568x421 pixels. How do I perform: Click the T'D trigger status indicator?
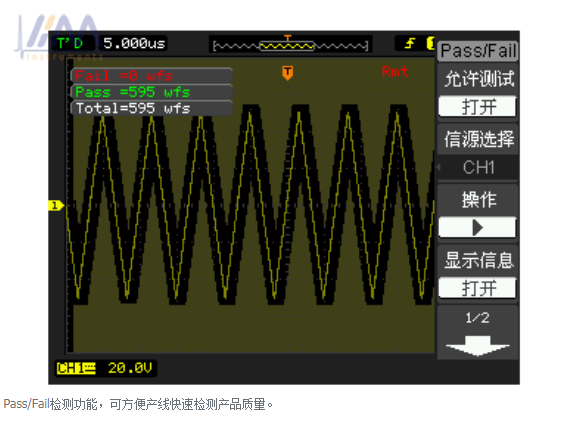pyautogui.click(x=70, y=43)
